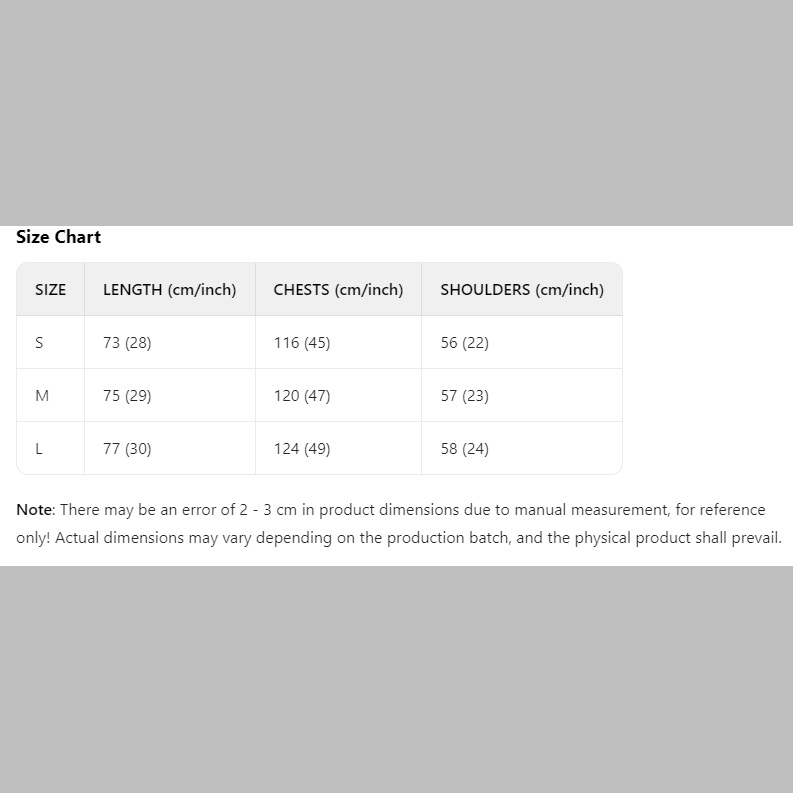793x793 pixels.
Task: Select the 57 (23) shoulders cell
Action: [x=465, y=396]
